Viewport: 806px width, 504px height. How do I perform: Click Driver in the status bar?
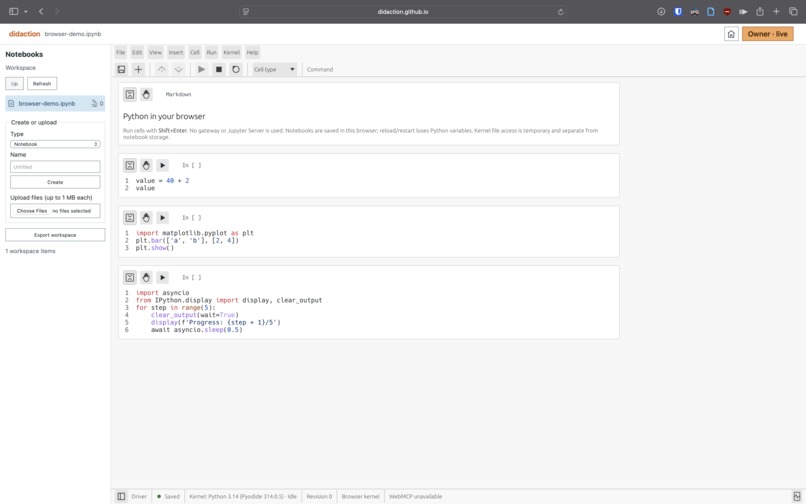139,496
